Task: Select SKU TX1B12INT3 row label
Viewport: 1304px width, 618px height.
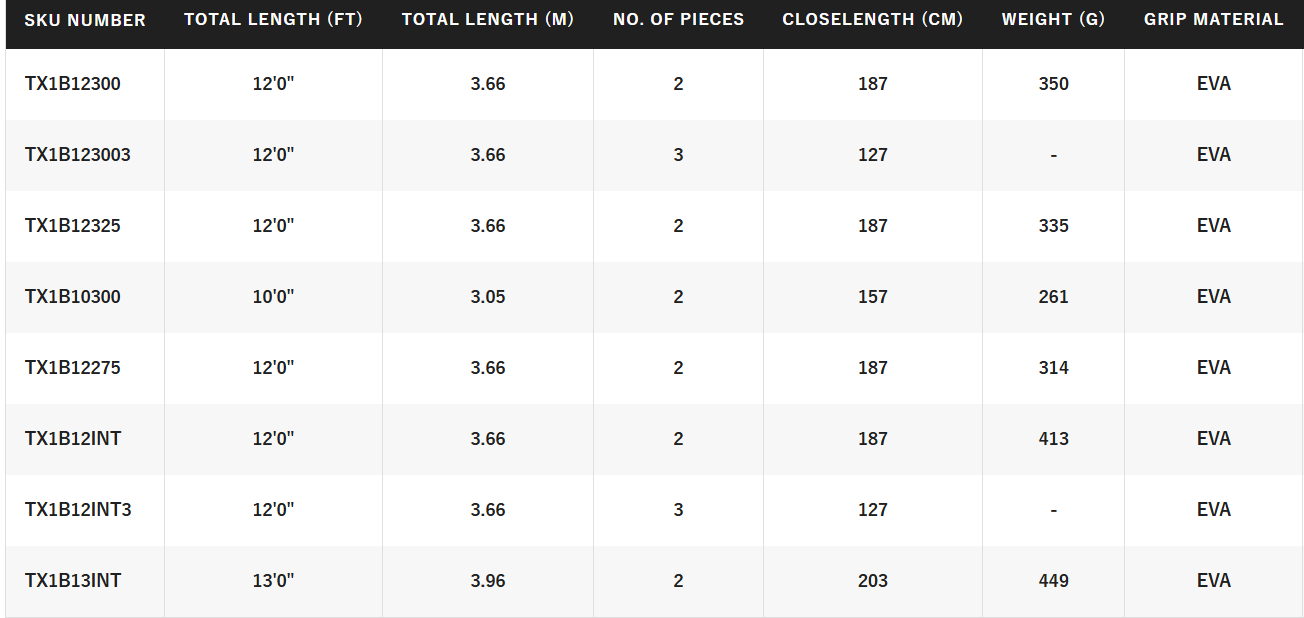Action: click(78, 510)
